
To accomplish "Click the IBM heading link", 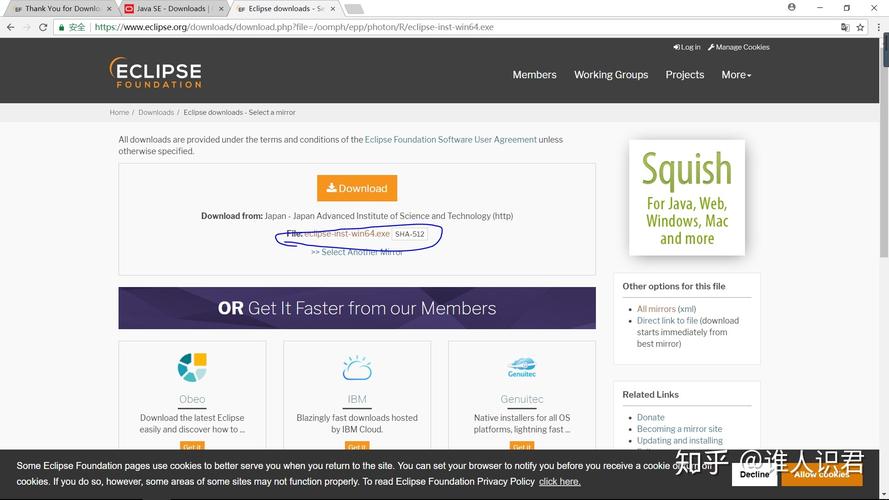I will (357, 399).
